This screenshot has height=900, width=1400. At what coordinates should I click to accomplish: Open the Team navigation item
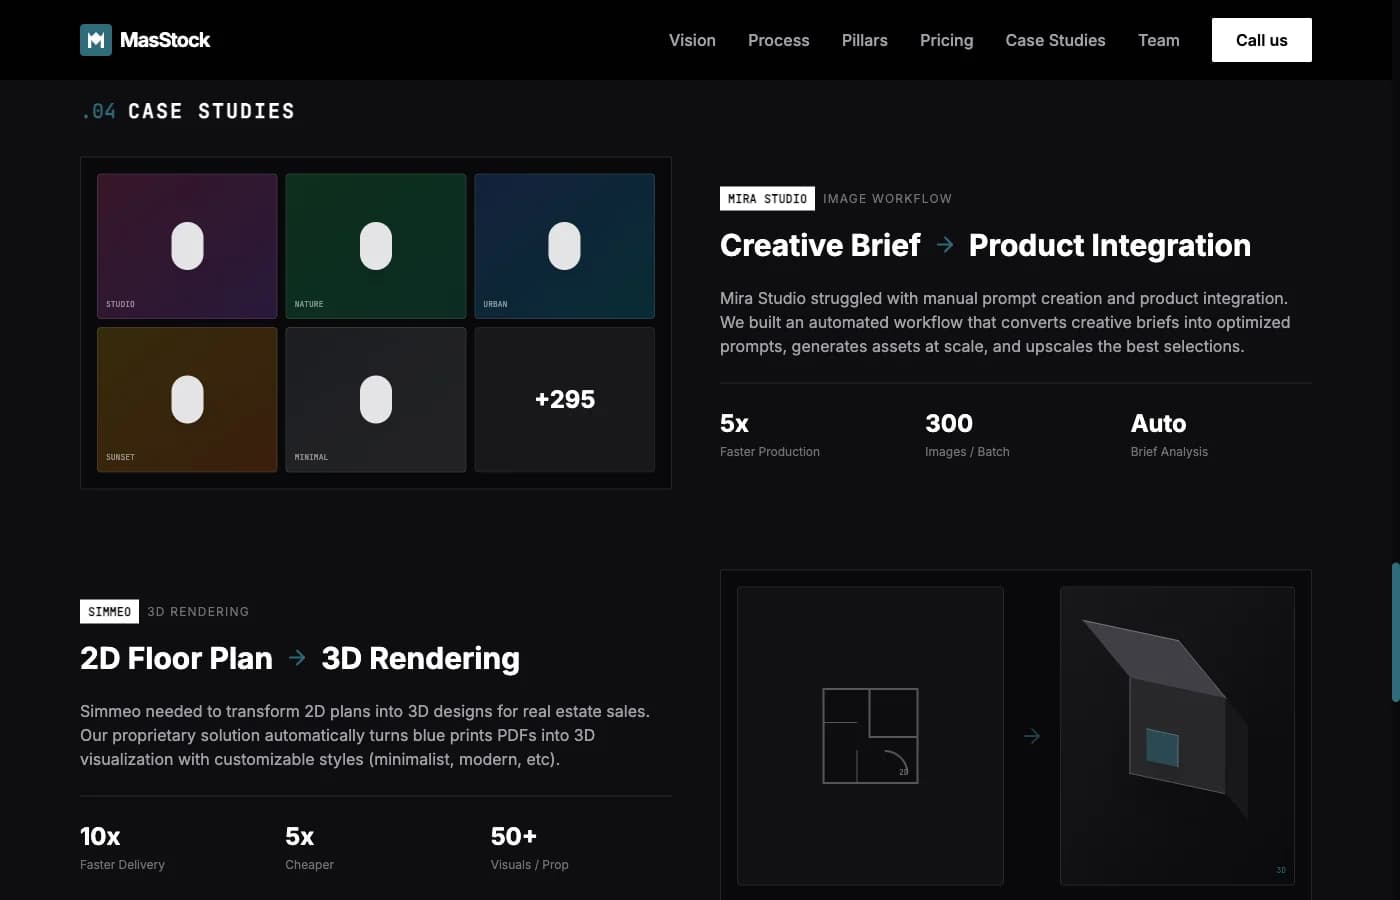(1159, 40)
